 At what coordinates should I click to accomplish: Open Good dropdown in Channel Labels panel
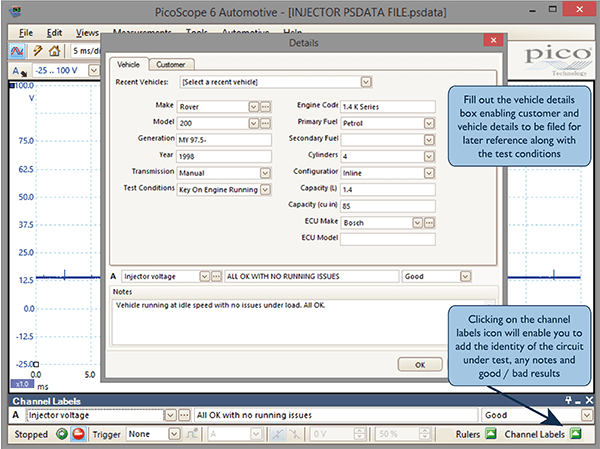pyautogui.click(x=586, y=415)
